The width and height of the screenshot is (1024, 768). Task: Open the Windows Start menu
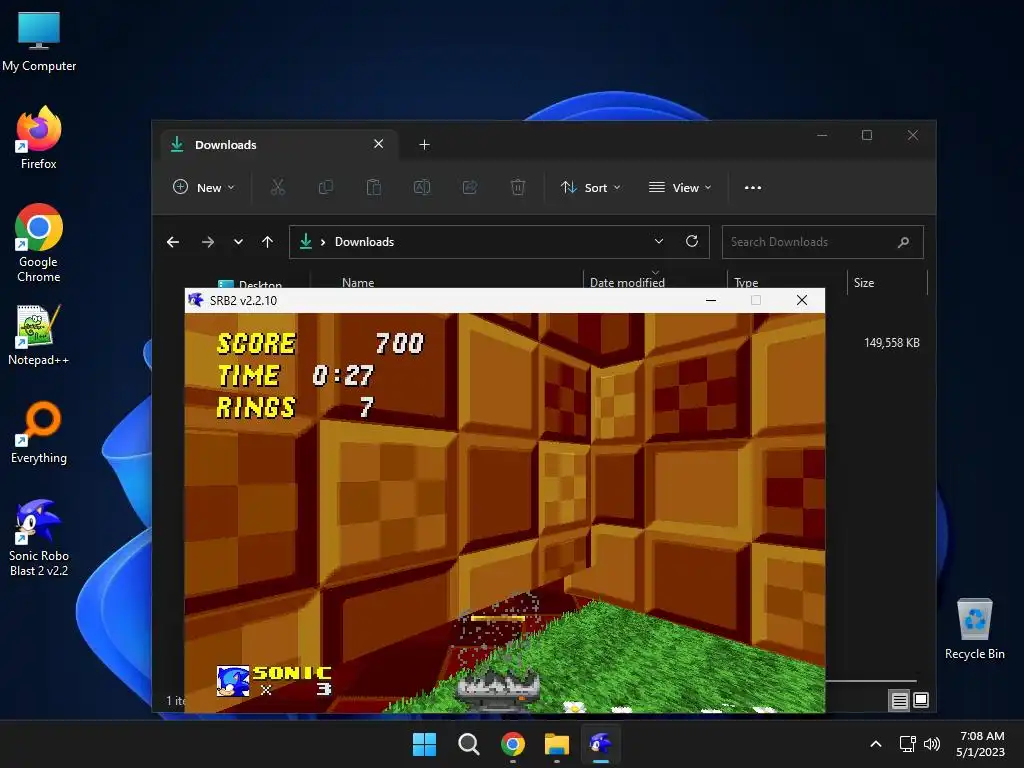click(x=424, y=744)
